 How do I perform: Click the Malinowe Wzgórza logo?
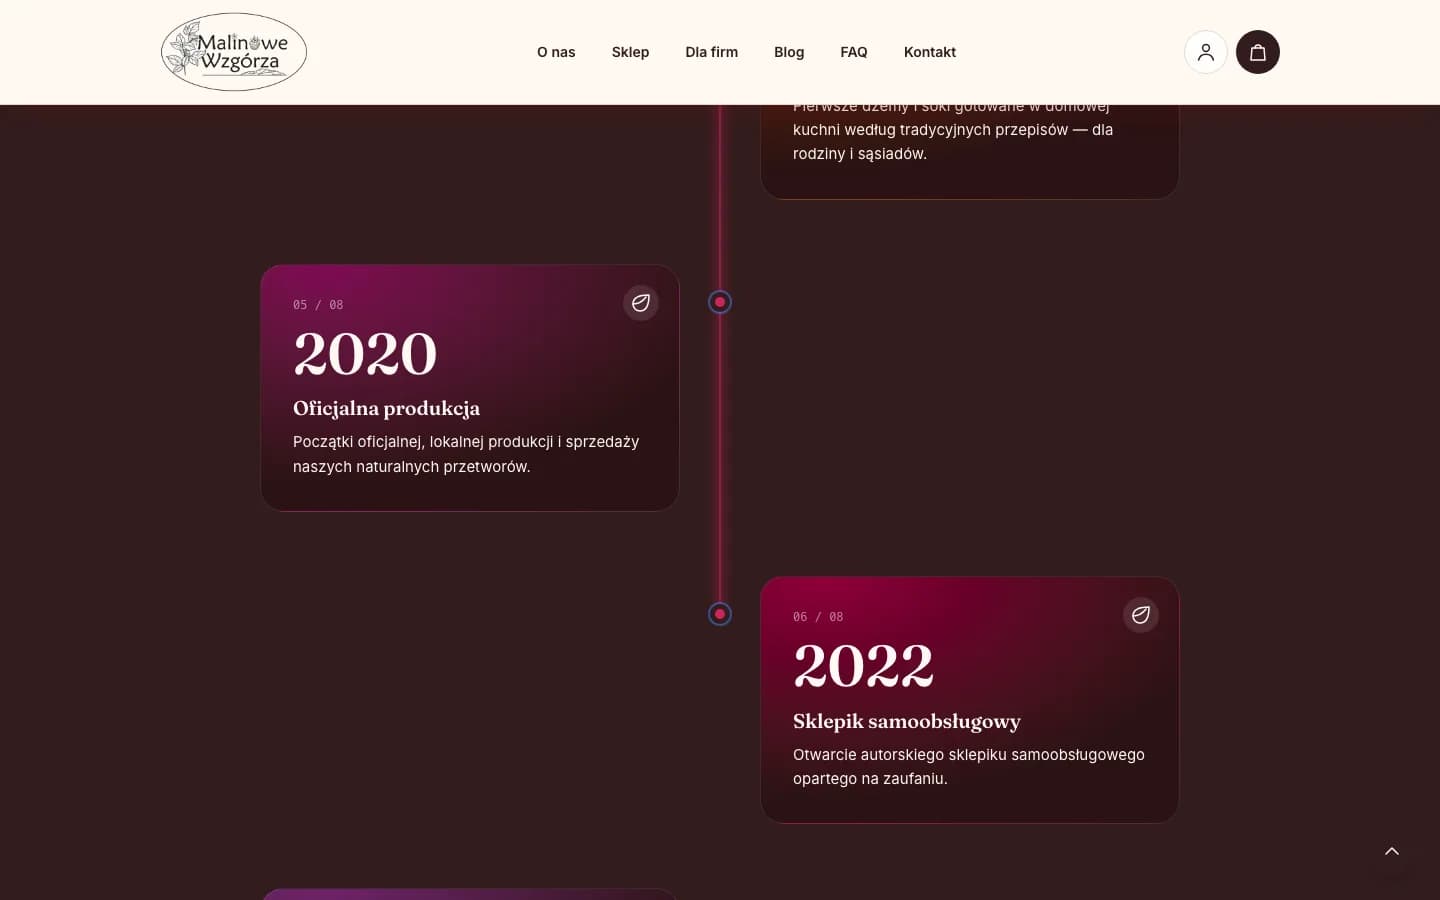click(x=234, y=52)
